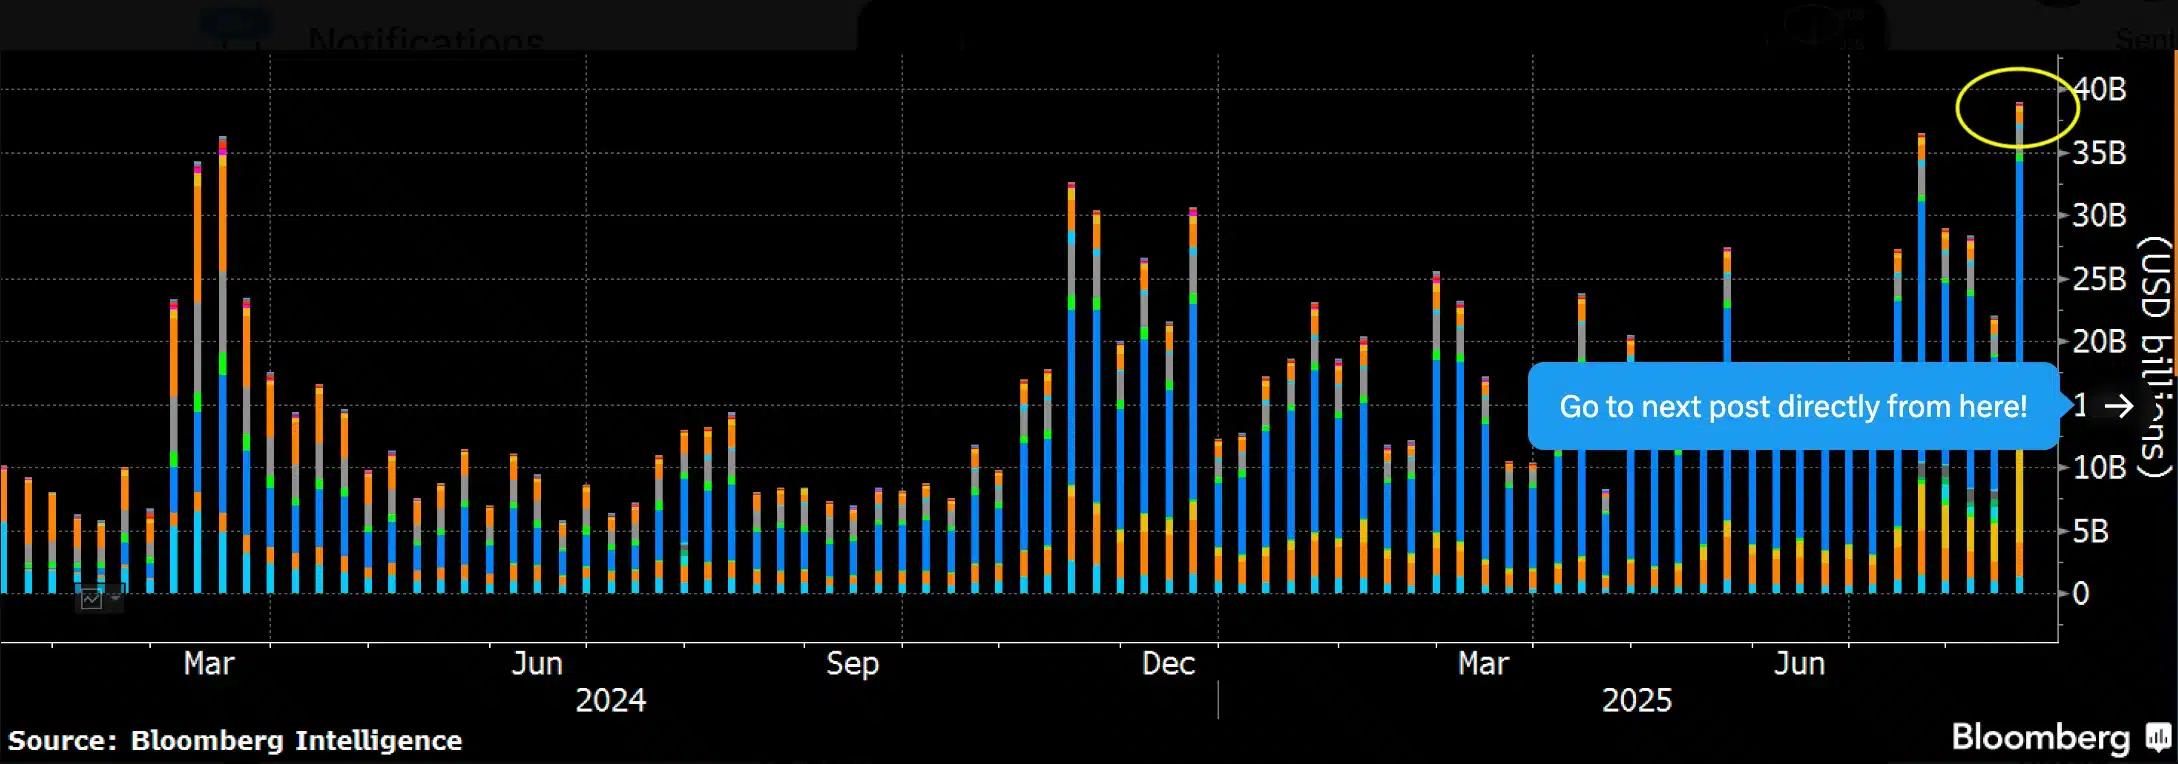Click the 25B y-axis label

(x=2099, y=279)
